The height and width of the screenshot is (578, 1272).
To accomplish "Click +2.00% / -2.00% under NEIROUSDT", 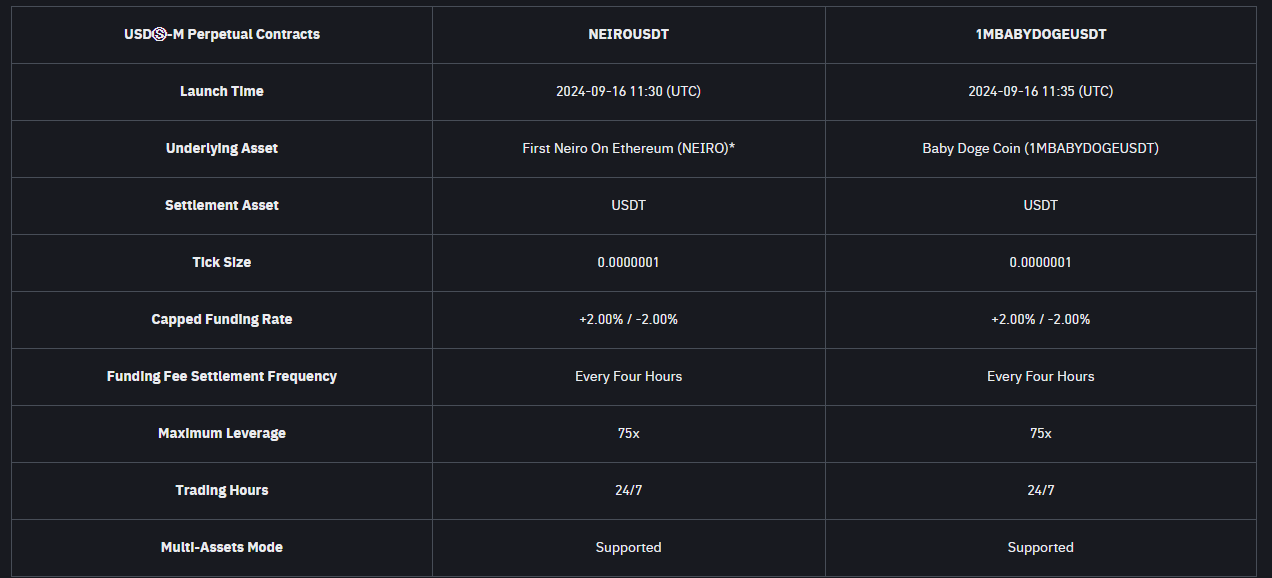I will (628, 319).
